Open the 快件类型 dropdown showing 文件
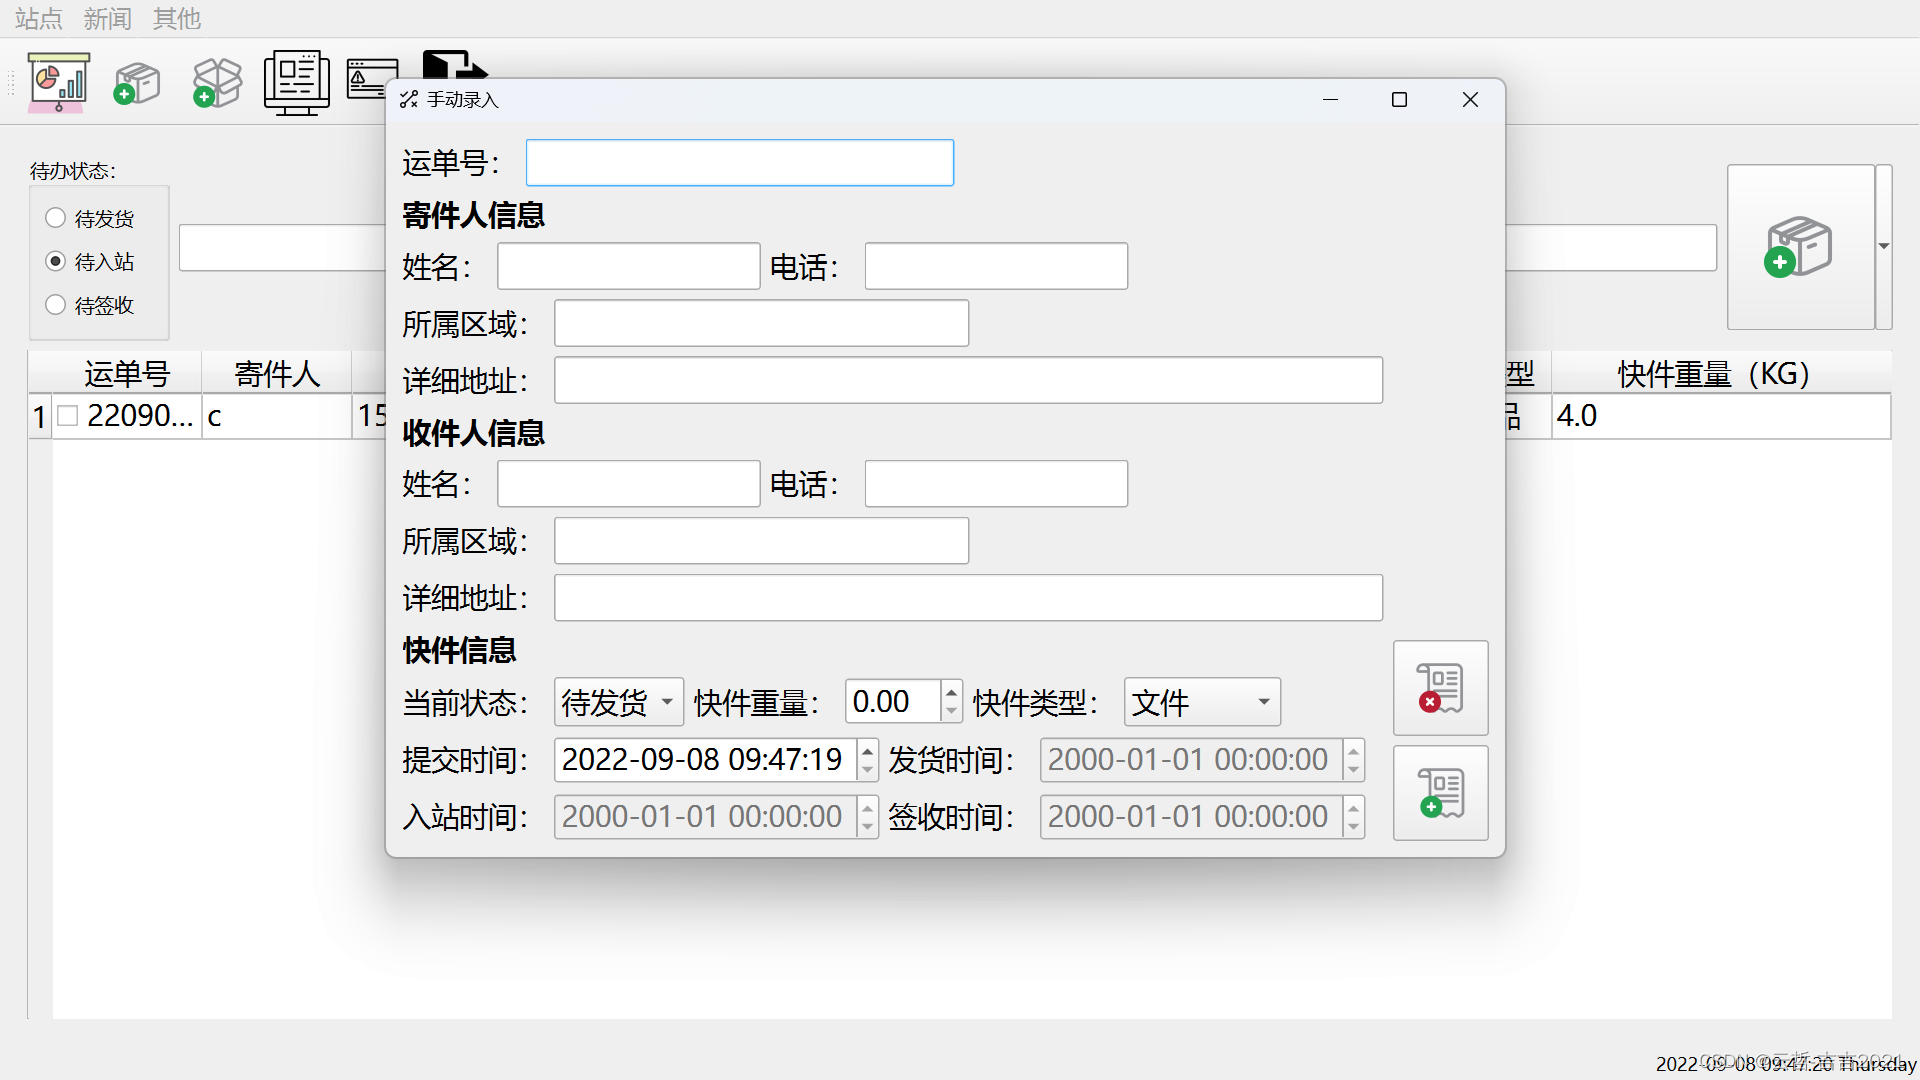Viewport: 1920px width, 1080px height. (x=1202, y=702)
